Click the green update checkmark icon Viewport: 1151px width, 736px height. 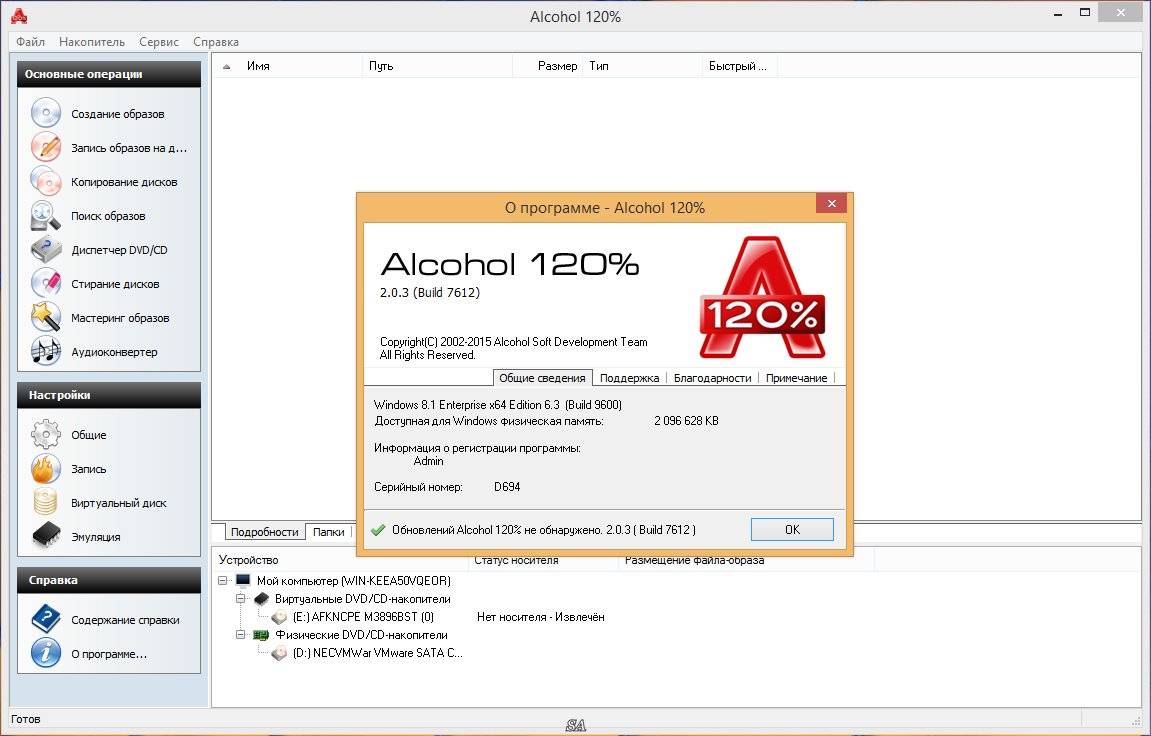tap(378, 530)
